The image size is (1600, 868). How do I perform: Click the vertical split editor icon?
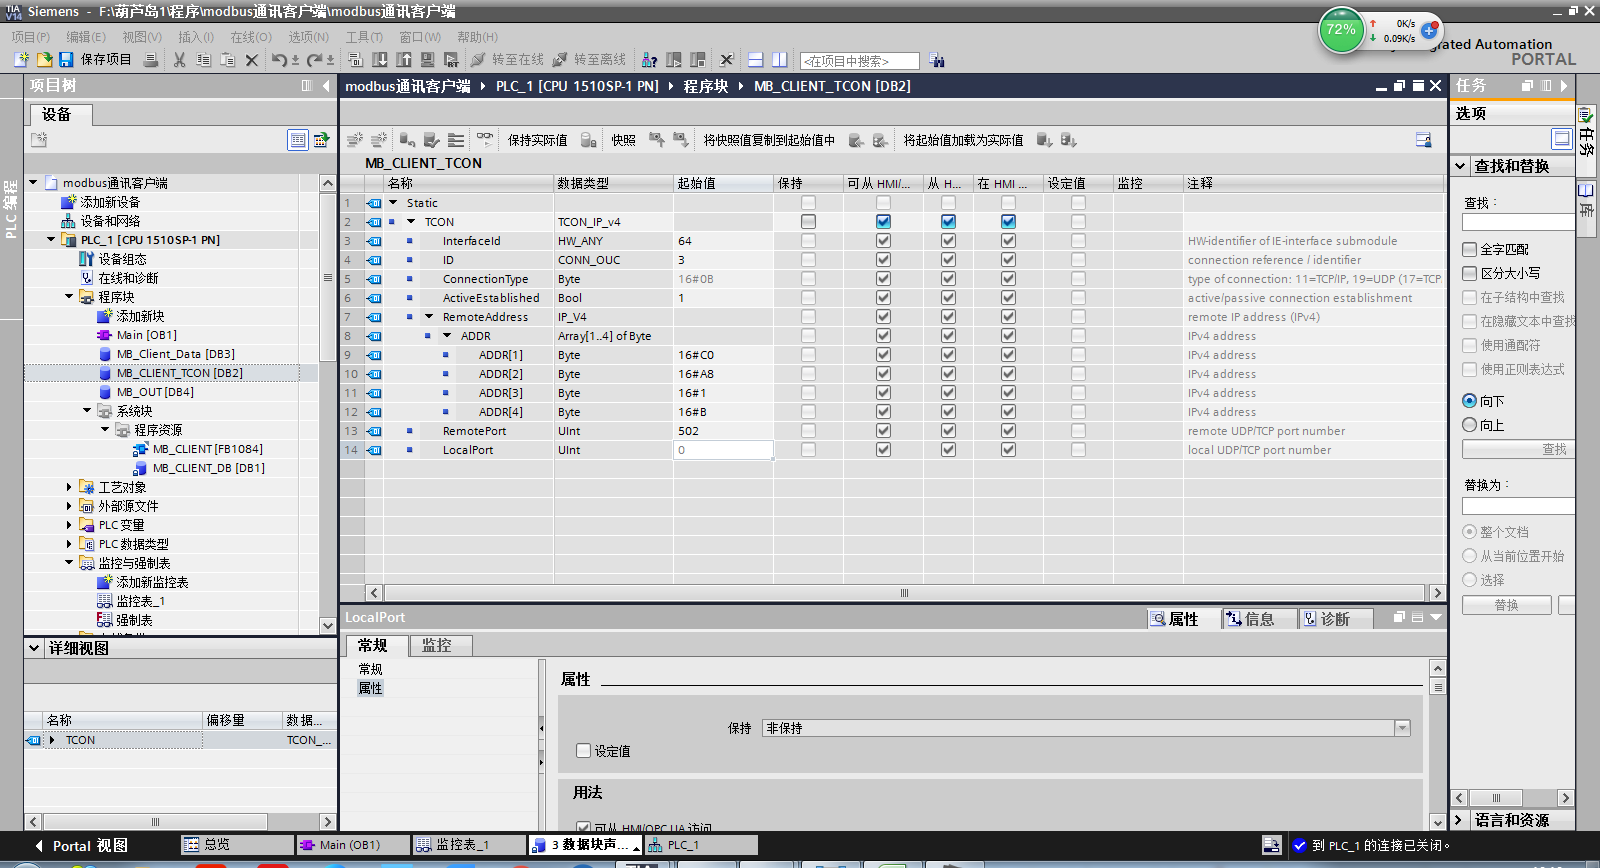(779, 60)
